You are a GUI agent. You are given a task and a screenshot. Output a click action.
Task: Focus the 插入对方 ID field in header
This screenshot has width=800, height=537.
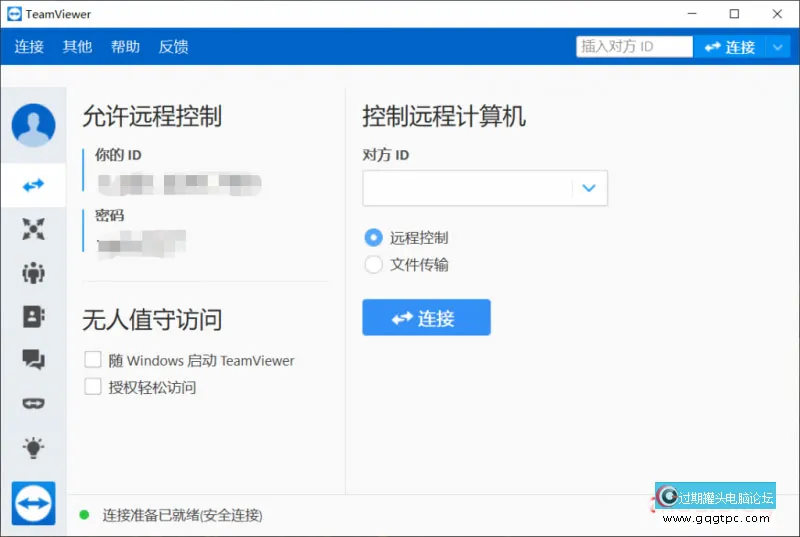coord(634,46)
